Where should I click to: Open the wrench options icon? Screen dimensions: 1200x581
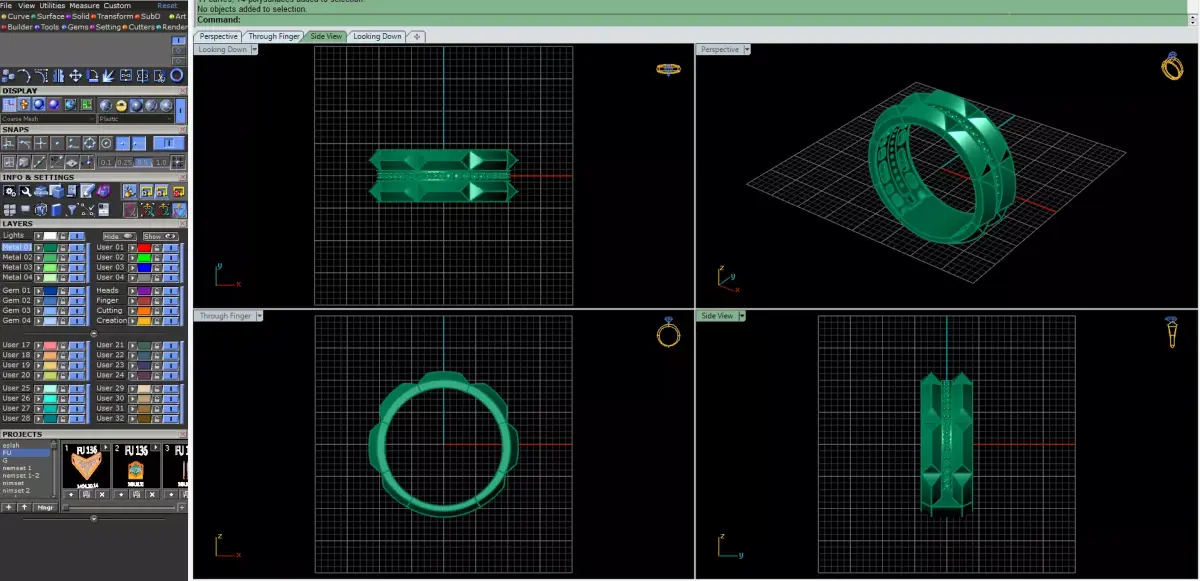[x=25, y=191]
